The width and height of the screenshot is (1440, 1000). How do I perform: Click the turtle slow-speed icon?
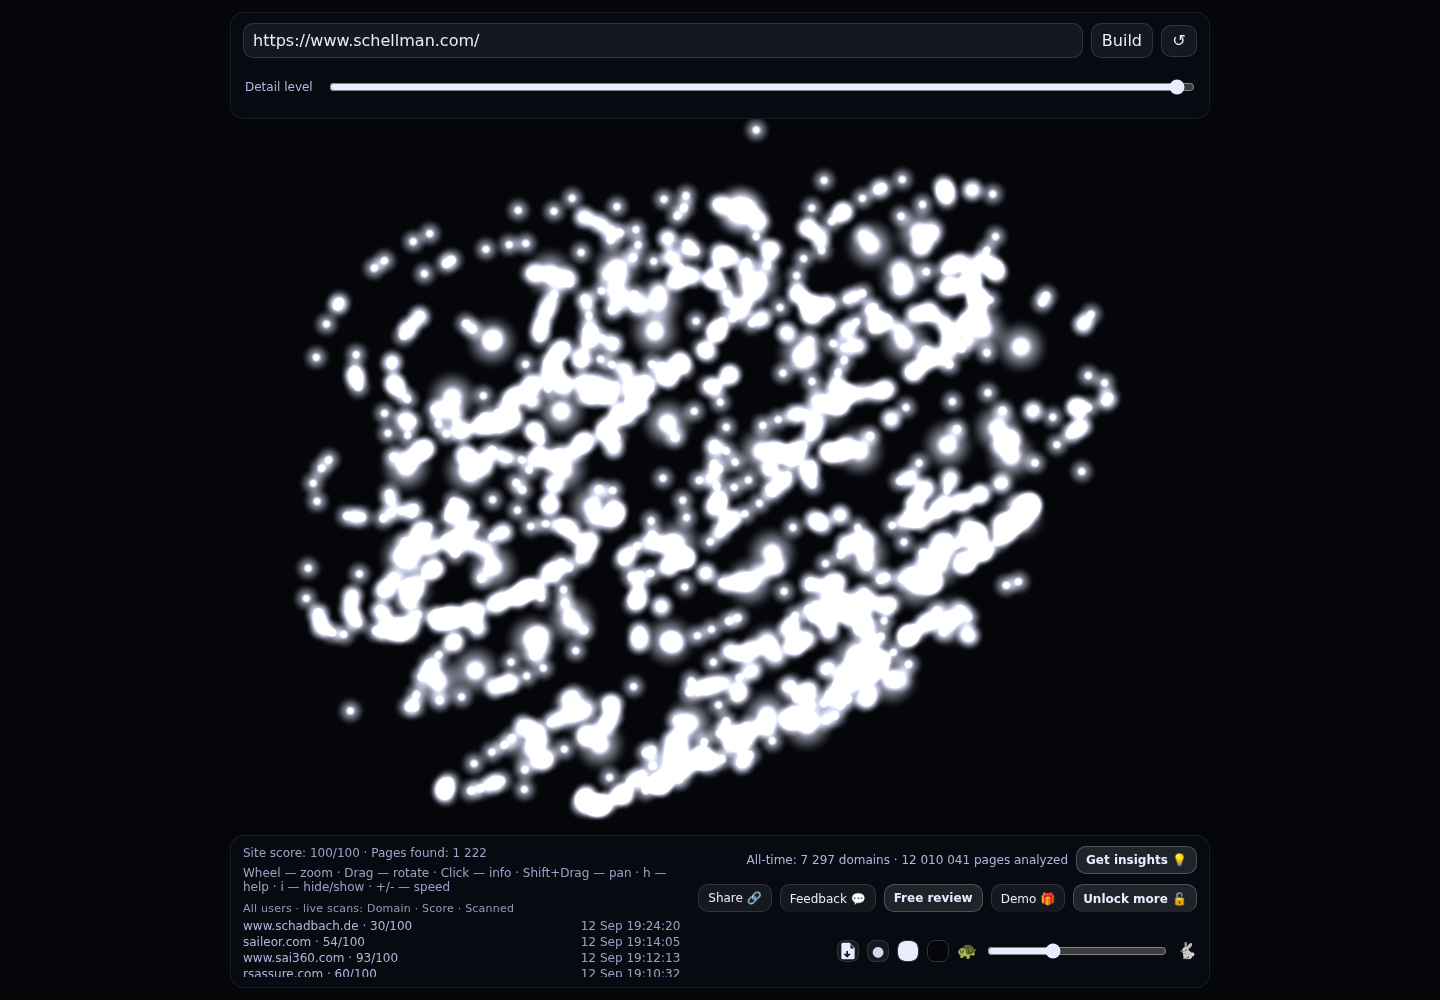(966, 951)
